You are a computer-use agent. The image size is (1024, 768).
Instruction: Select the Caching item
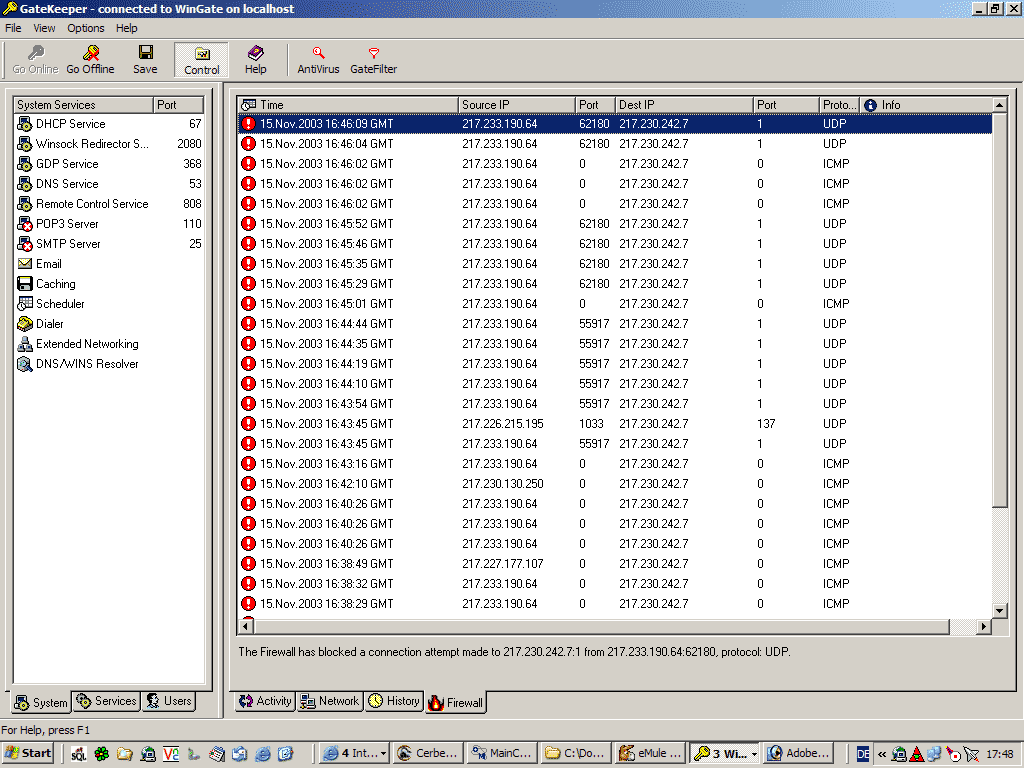point(46,284)
